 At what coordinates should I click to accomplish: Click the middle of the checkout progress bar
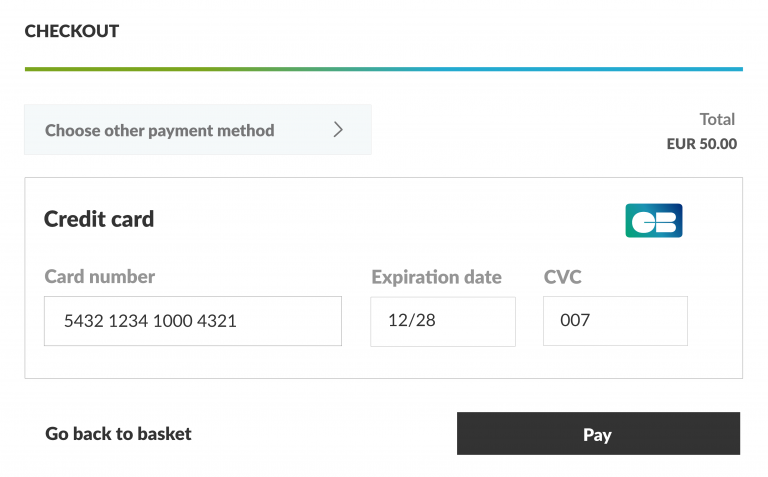[x=384, y=69]
